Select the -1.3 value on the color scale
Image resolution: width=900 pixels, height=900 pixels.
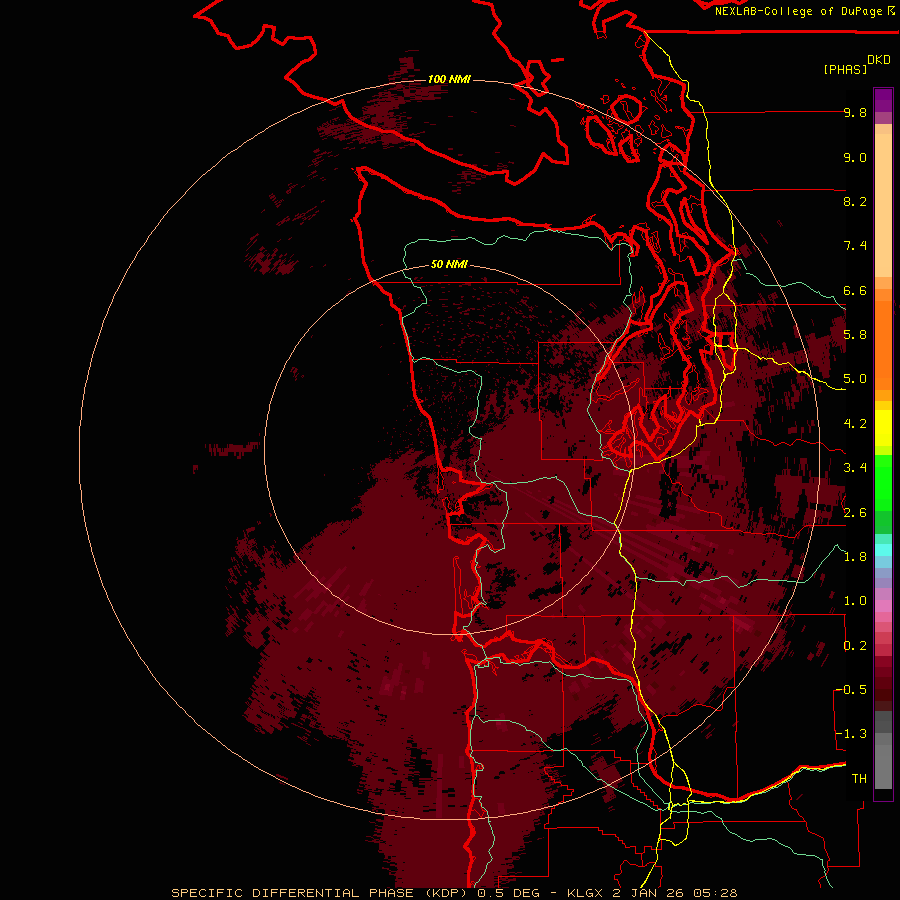(x=851, y=734)
